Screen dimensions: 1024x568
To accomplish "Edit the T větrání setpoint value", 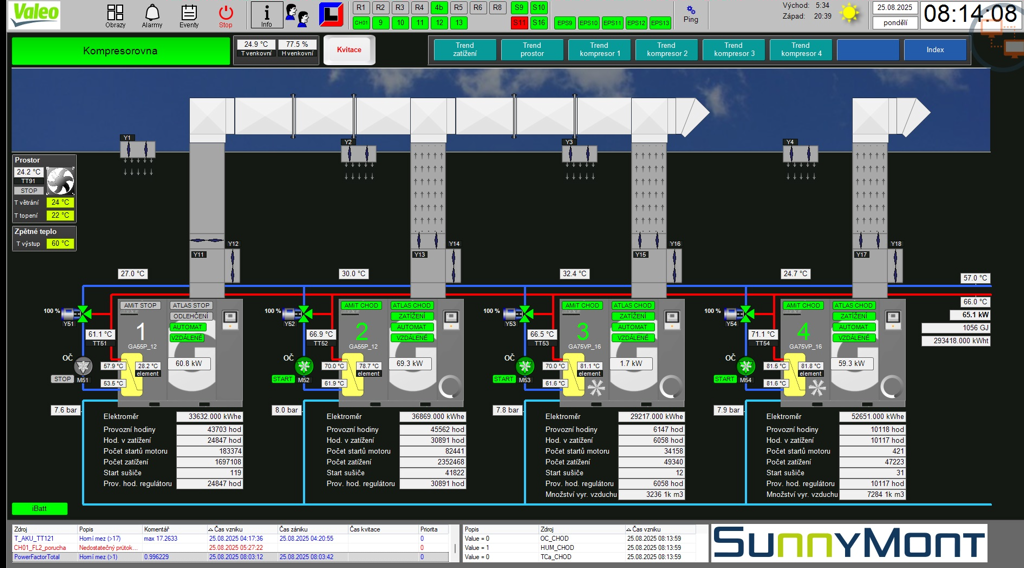I will [60, 203].
